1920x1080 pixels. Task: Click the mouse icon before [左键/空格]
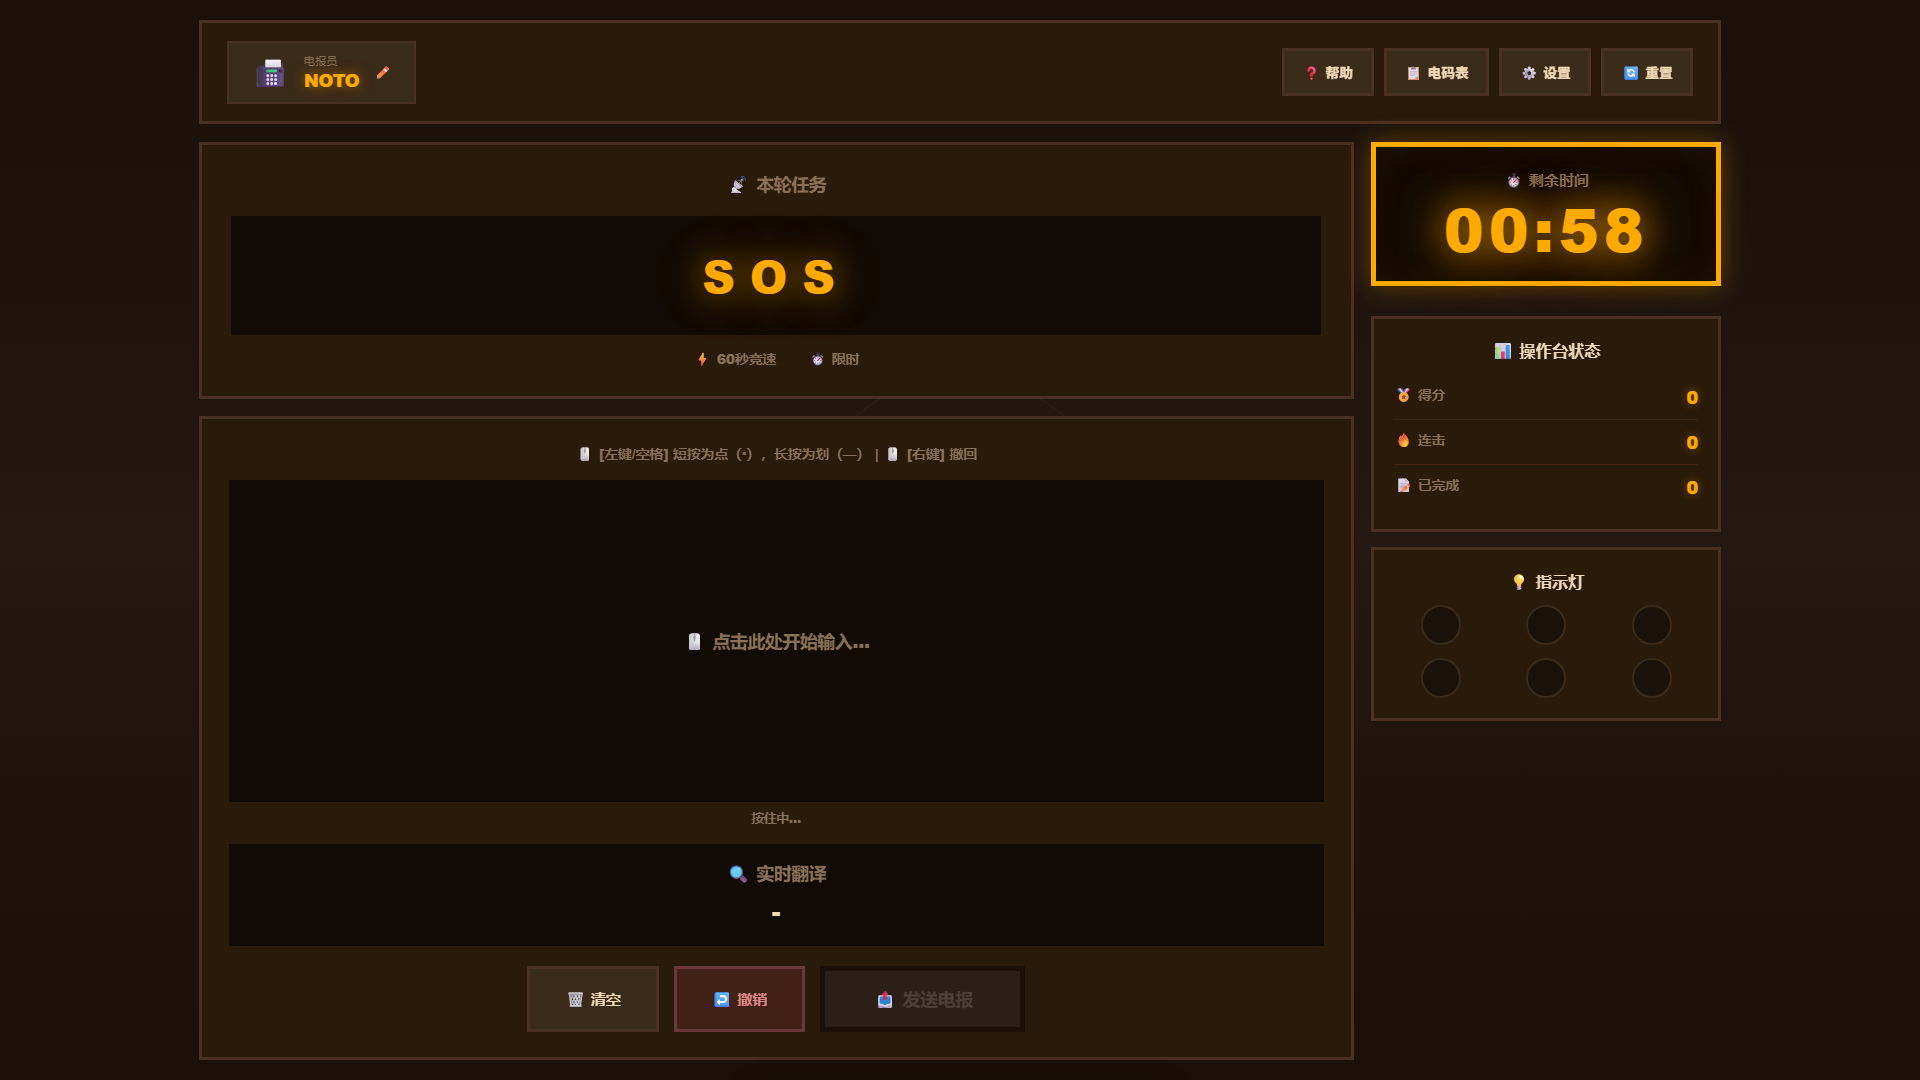click(585, 454)
